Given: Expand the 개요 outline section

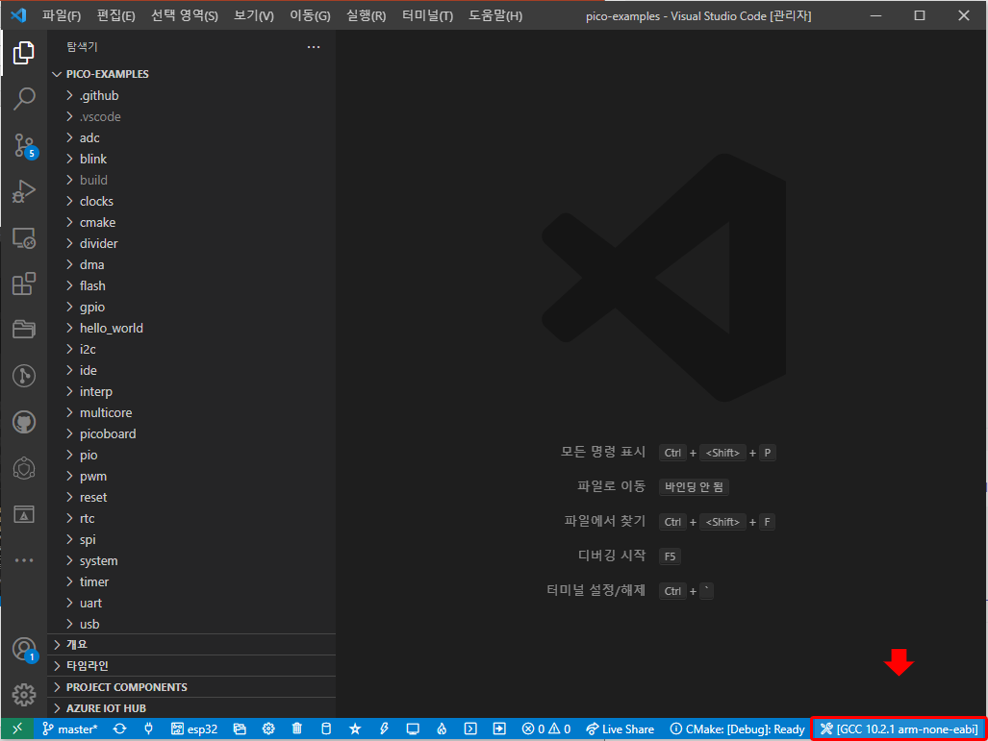Looking at the screenshot, I should click(192, 645).
